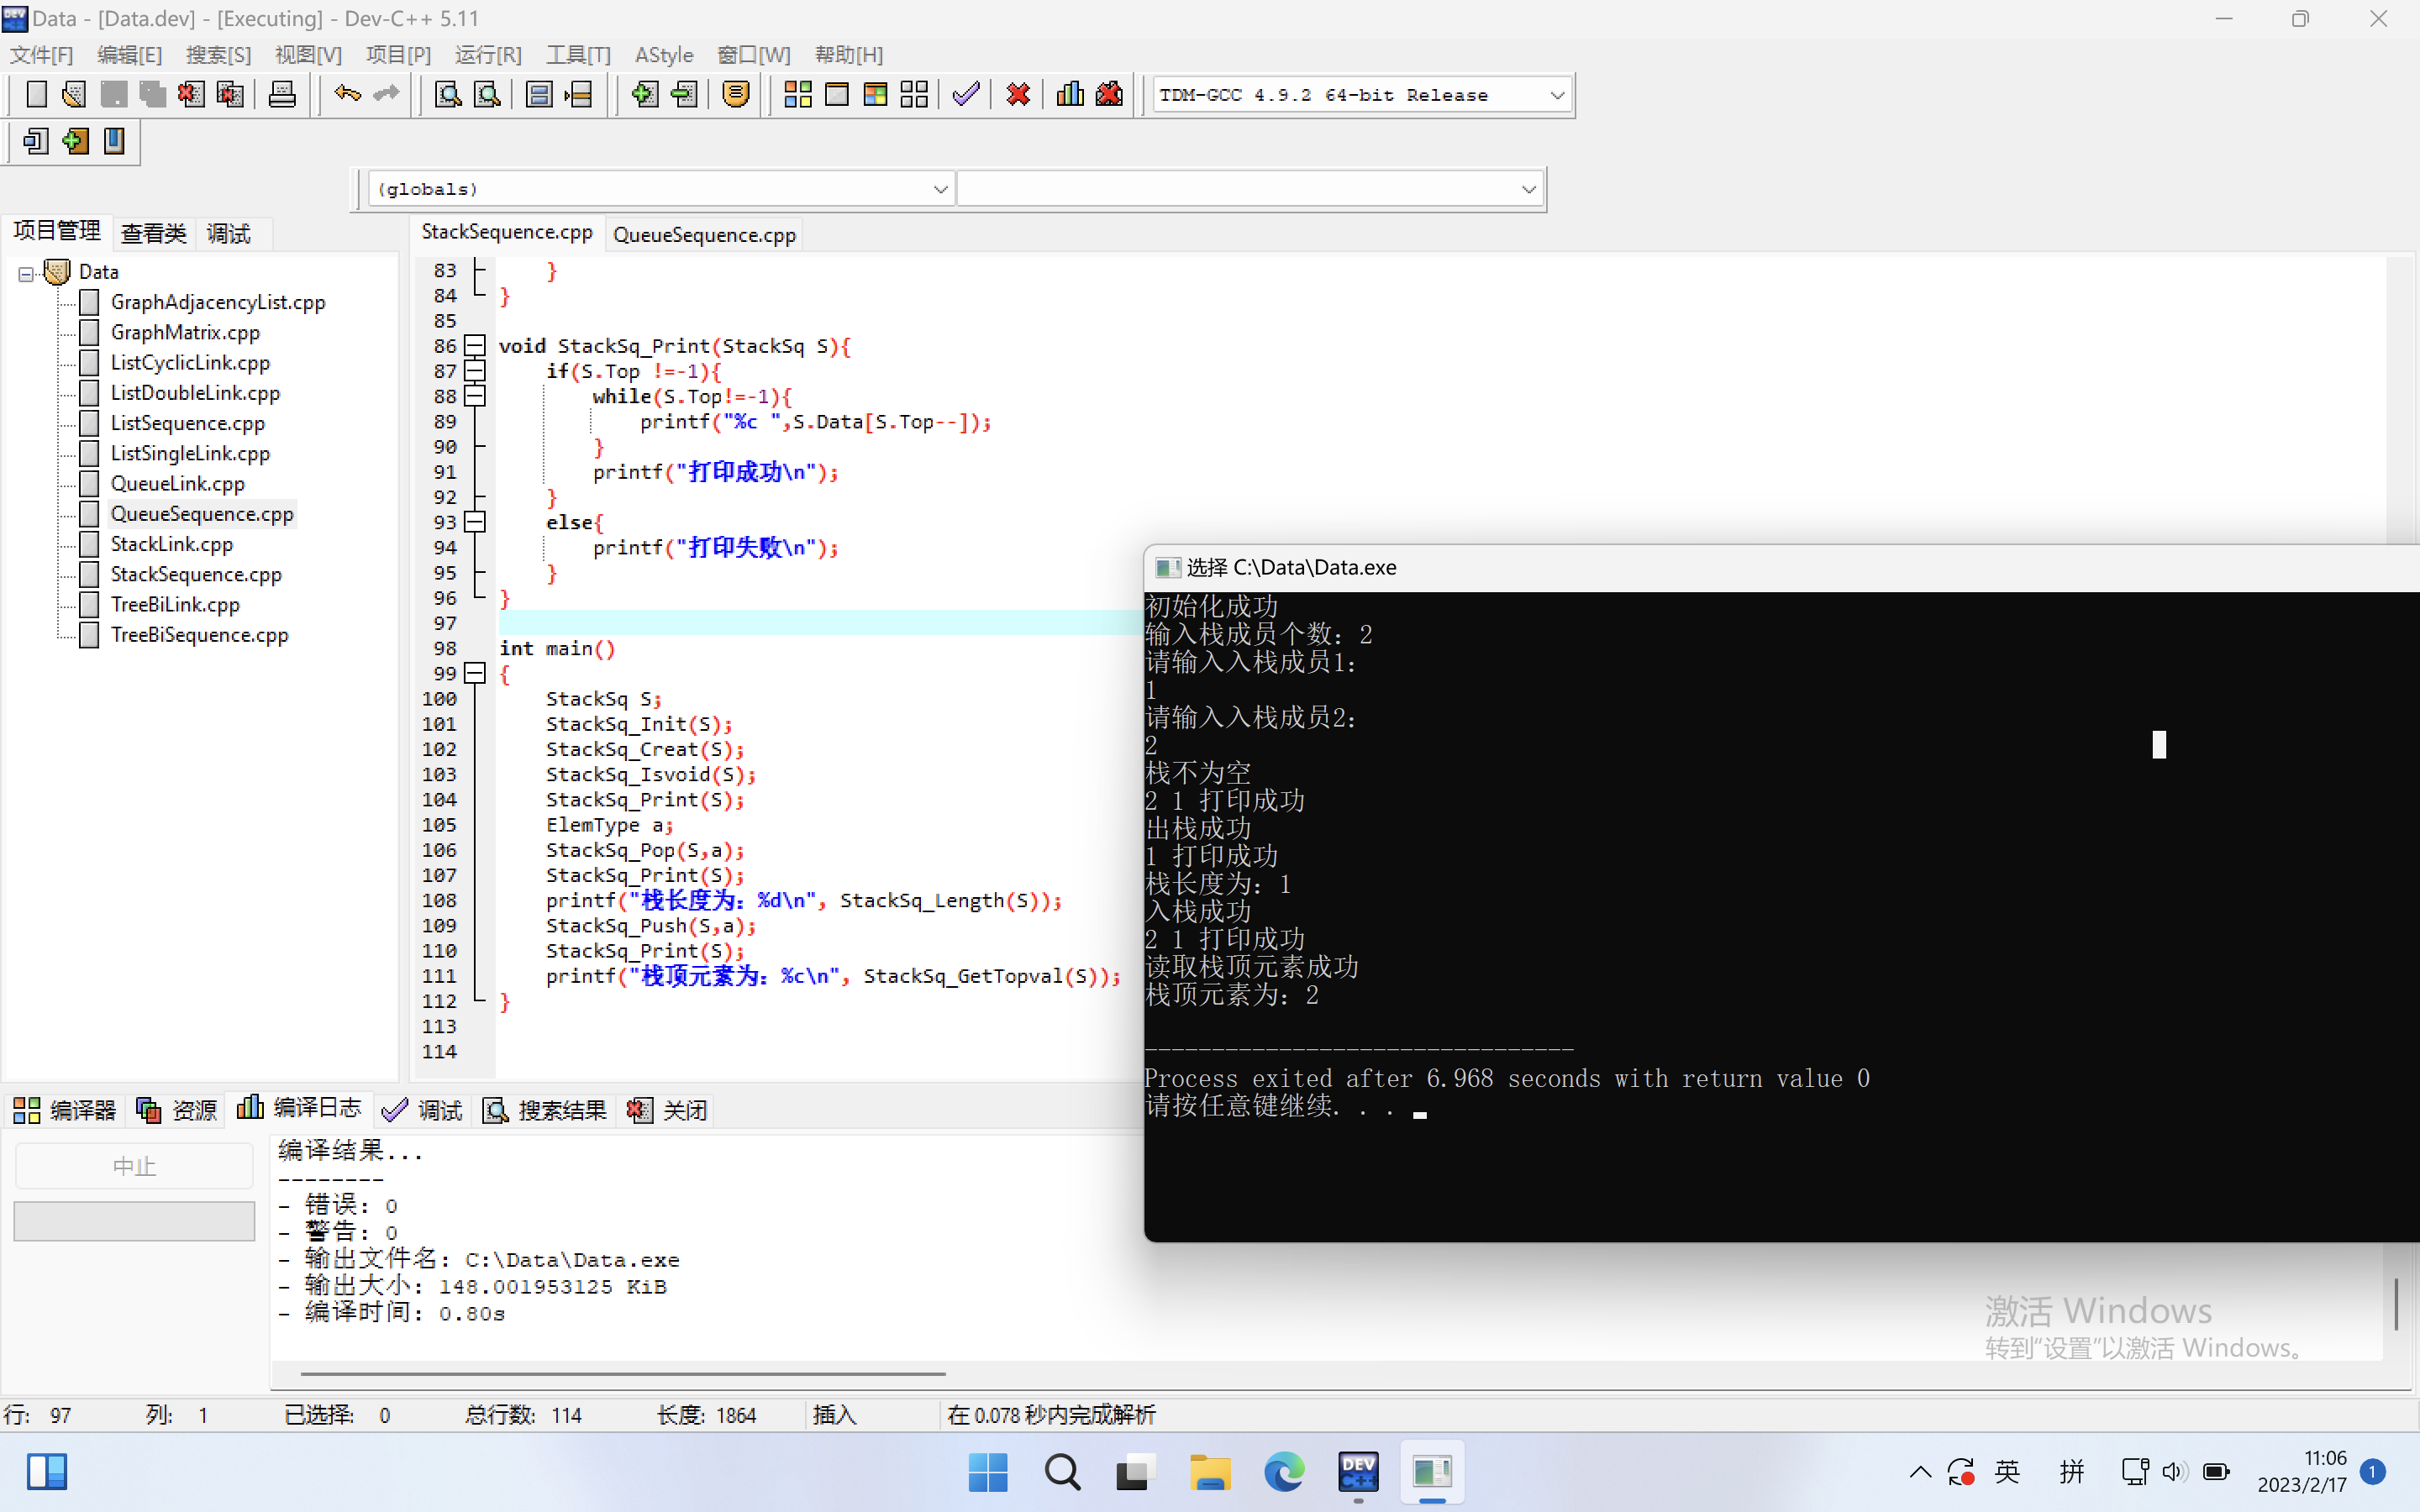The height and width of the screenshot is (1512, 2420).
Task: Open the AStyle menu
Action: click(x=664, y=55)
